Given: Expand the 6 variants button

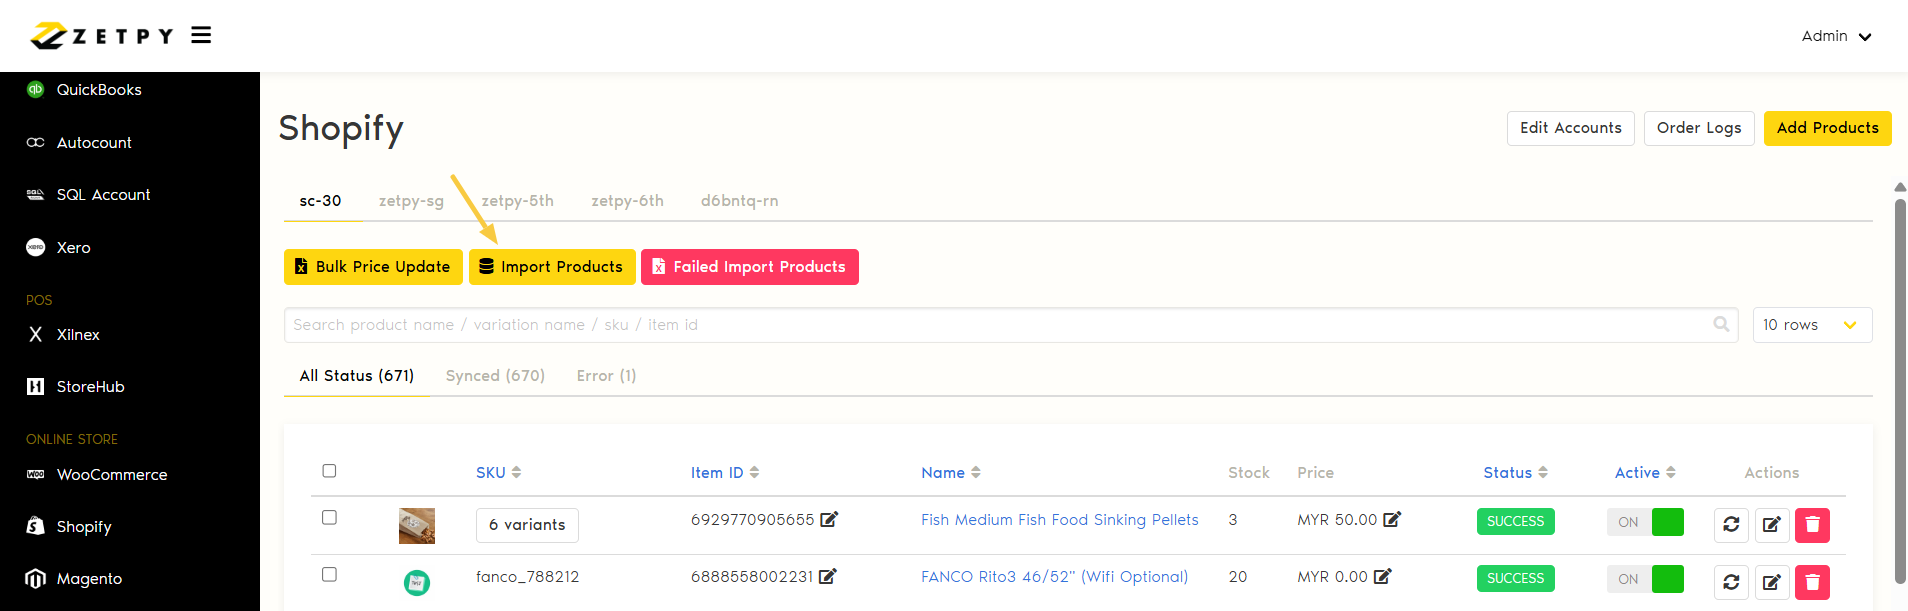Looking at the screenshot, I should (527, 525).
